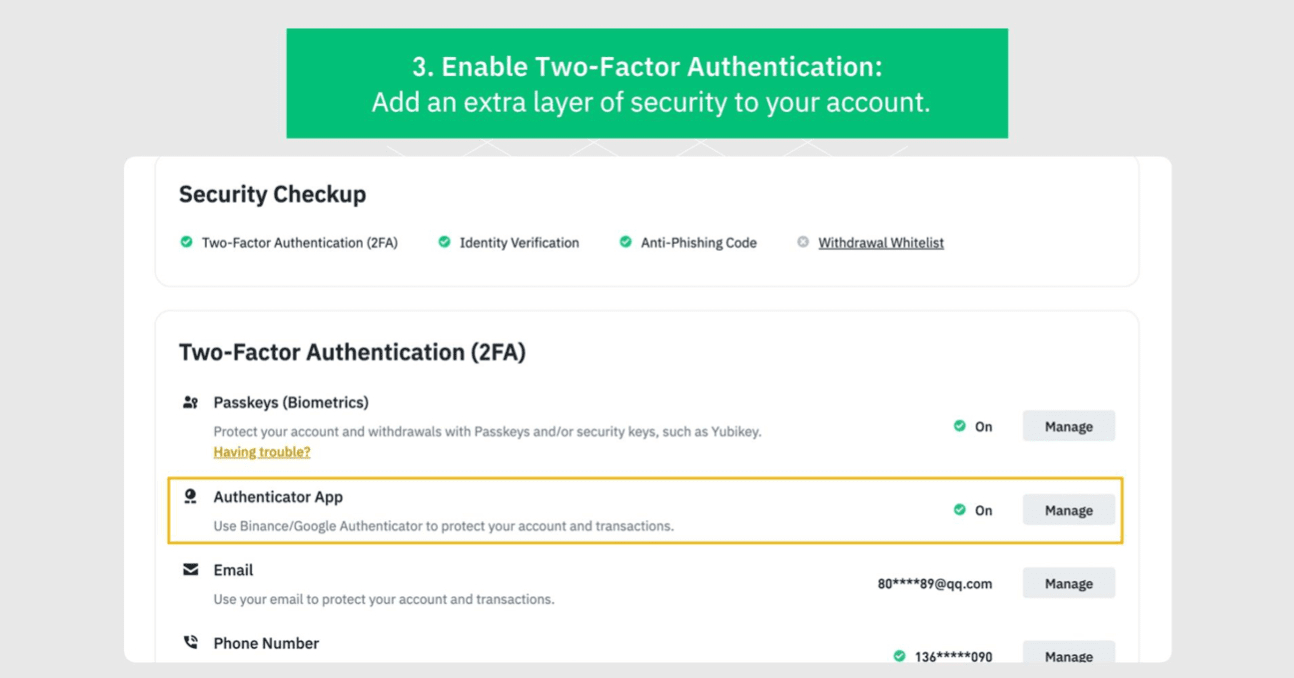Click the Passkeys On status indicator

(972, 426)
